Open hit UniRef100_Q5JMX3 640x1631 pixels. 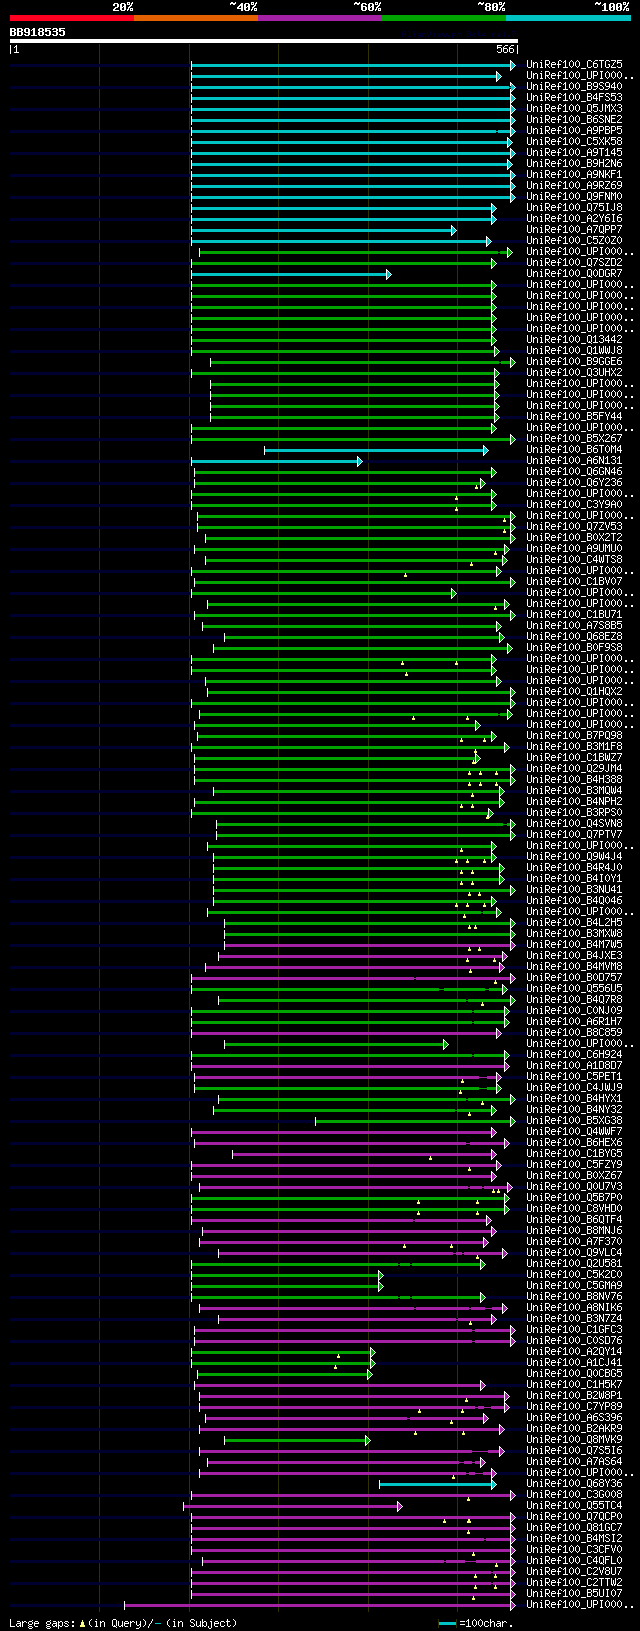click(574, 108)
